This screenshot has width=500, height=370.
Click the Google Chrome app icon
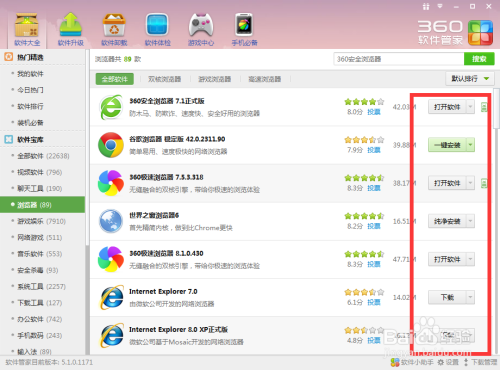coord(111,145)
